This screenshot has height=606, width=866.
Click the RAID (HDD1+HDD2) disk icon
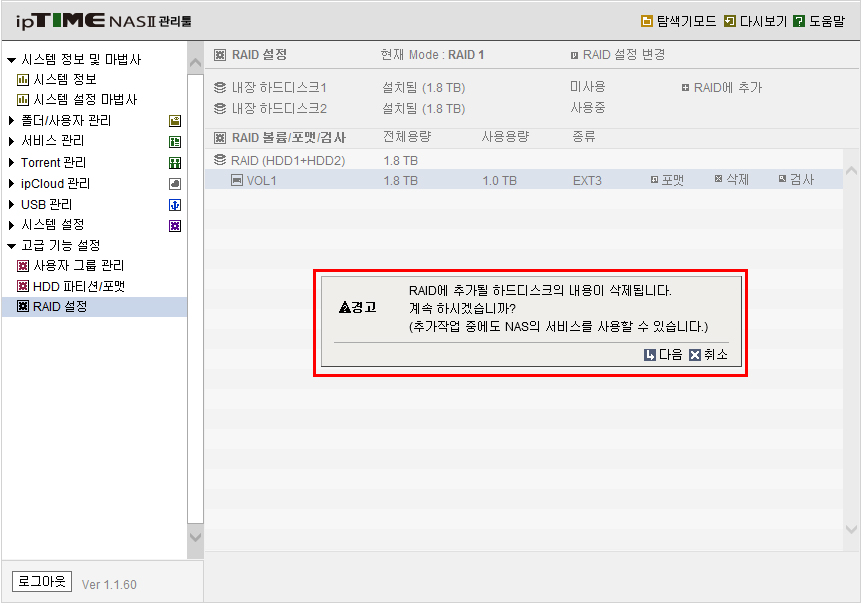(x=220, y=160)
